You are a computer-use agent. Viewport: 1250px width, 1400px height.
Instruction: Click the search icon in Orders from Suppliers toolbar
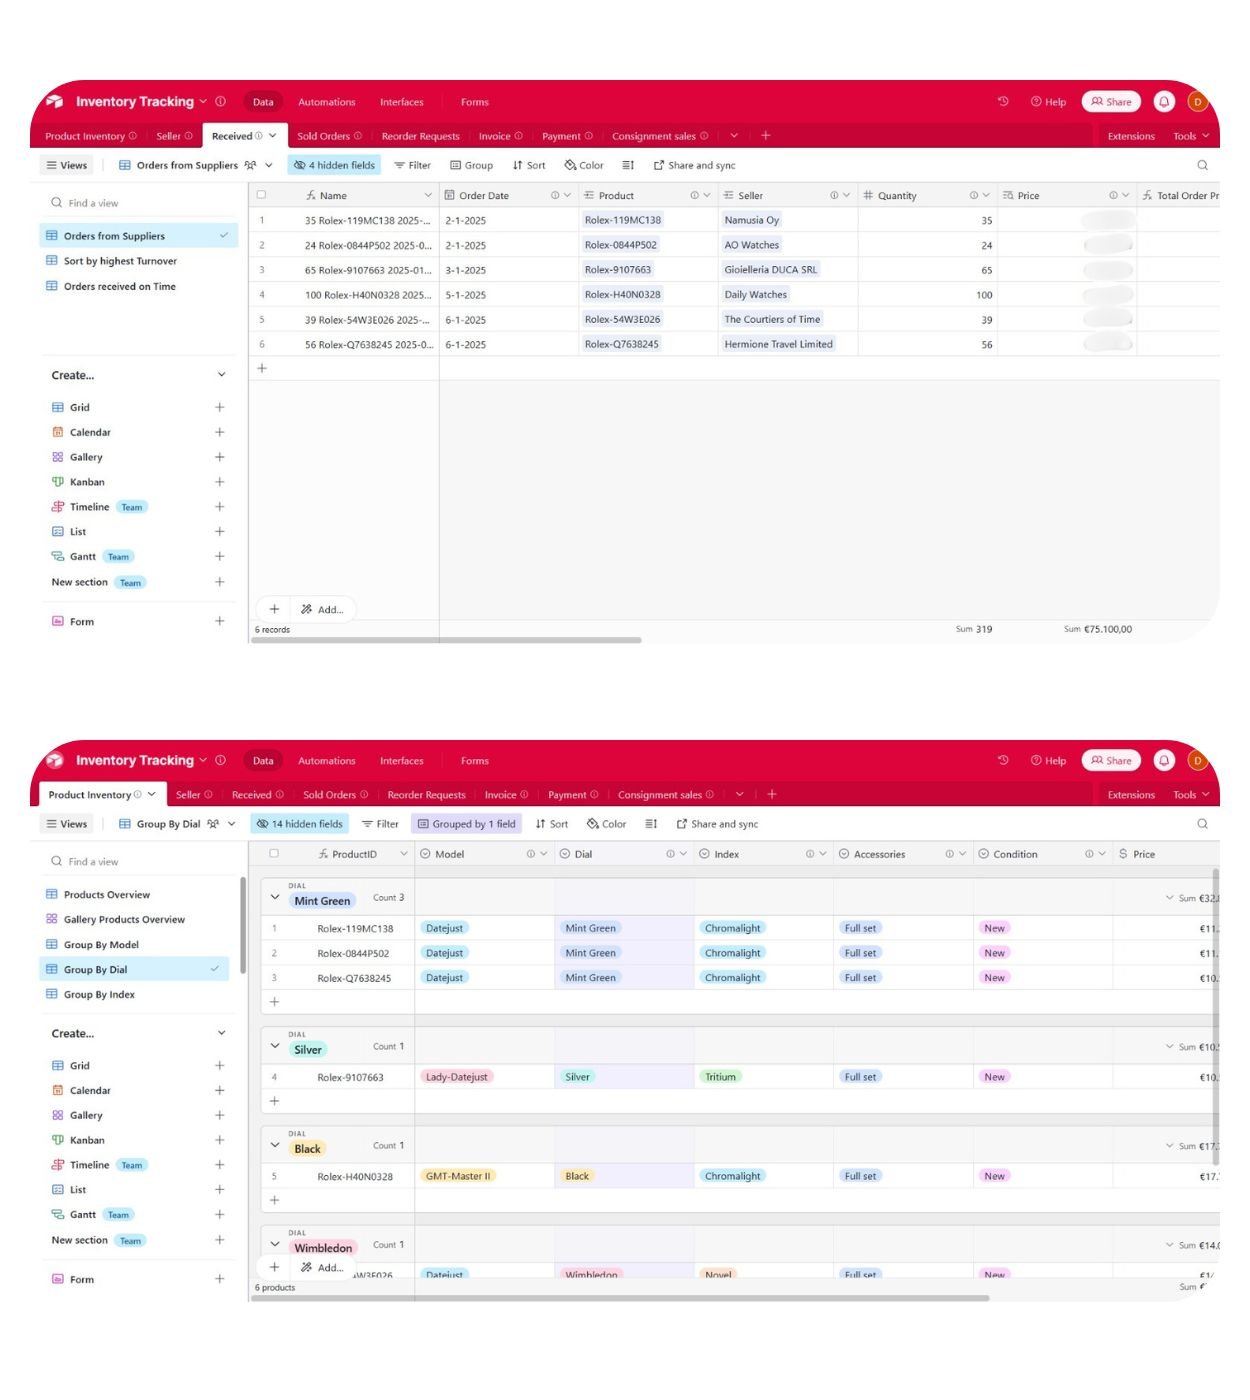click(1202, 166)
